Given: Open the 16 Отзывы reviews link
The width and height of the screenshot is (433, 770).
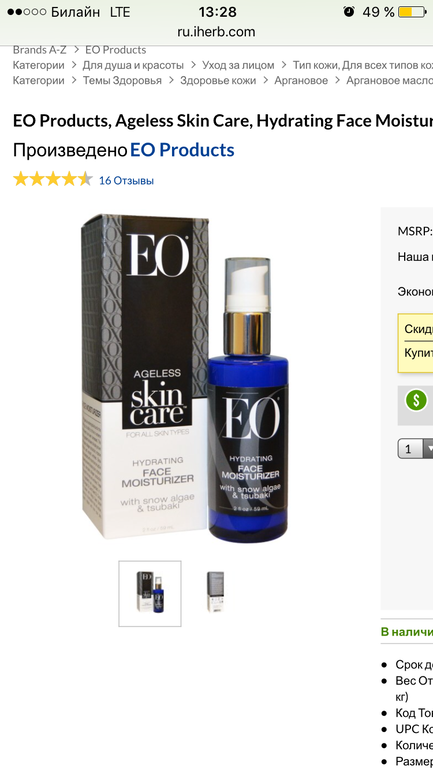Looking at the screenshot, I should 126,181.
